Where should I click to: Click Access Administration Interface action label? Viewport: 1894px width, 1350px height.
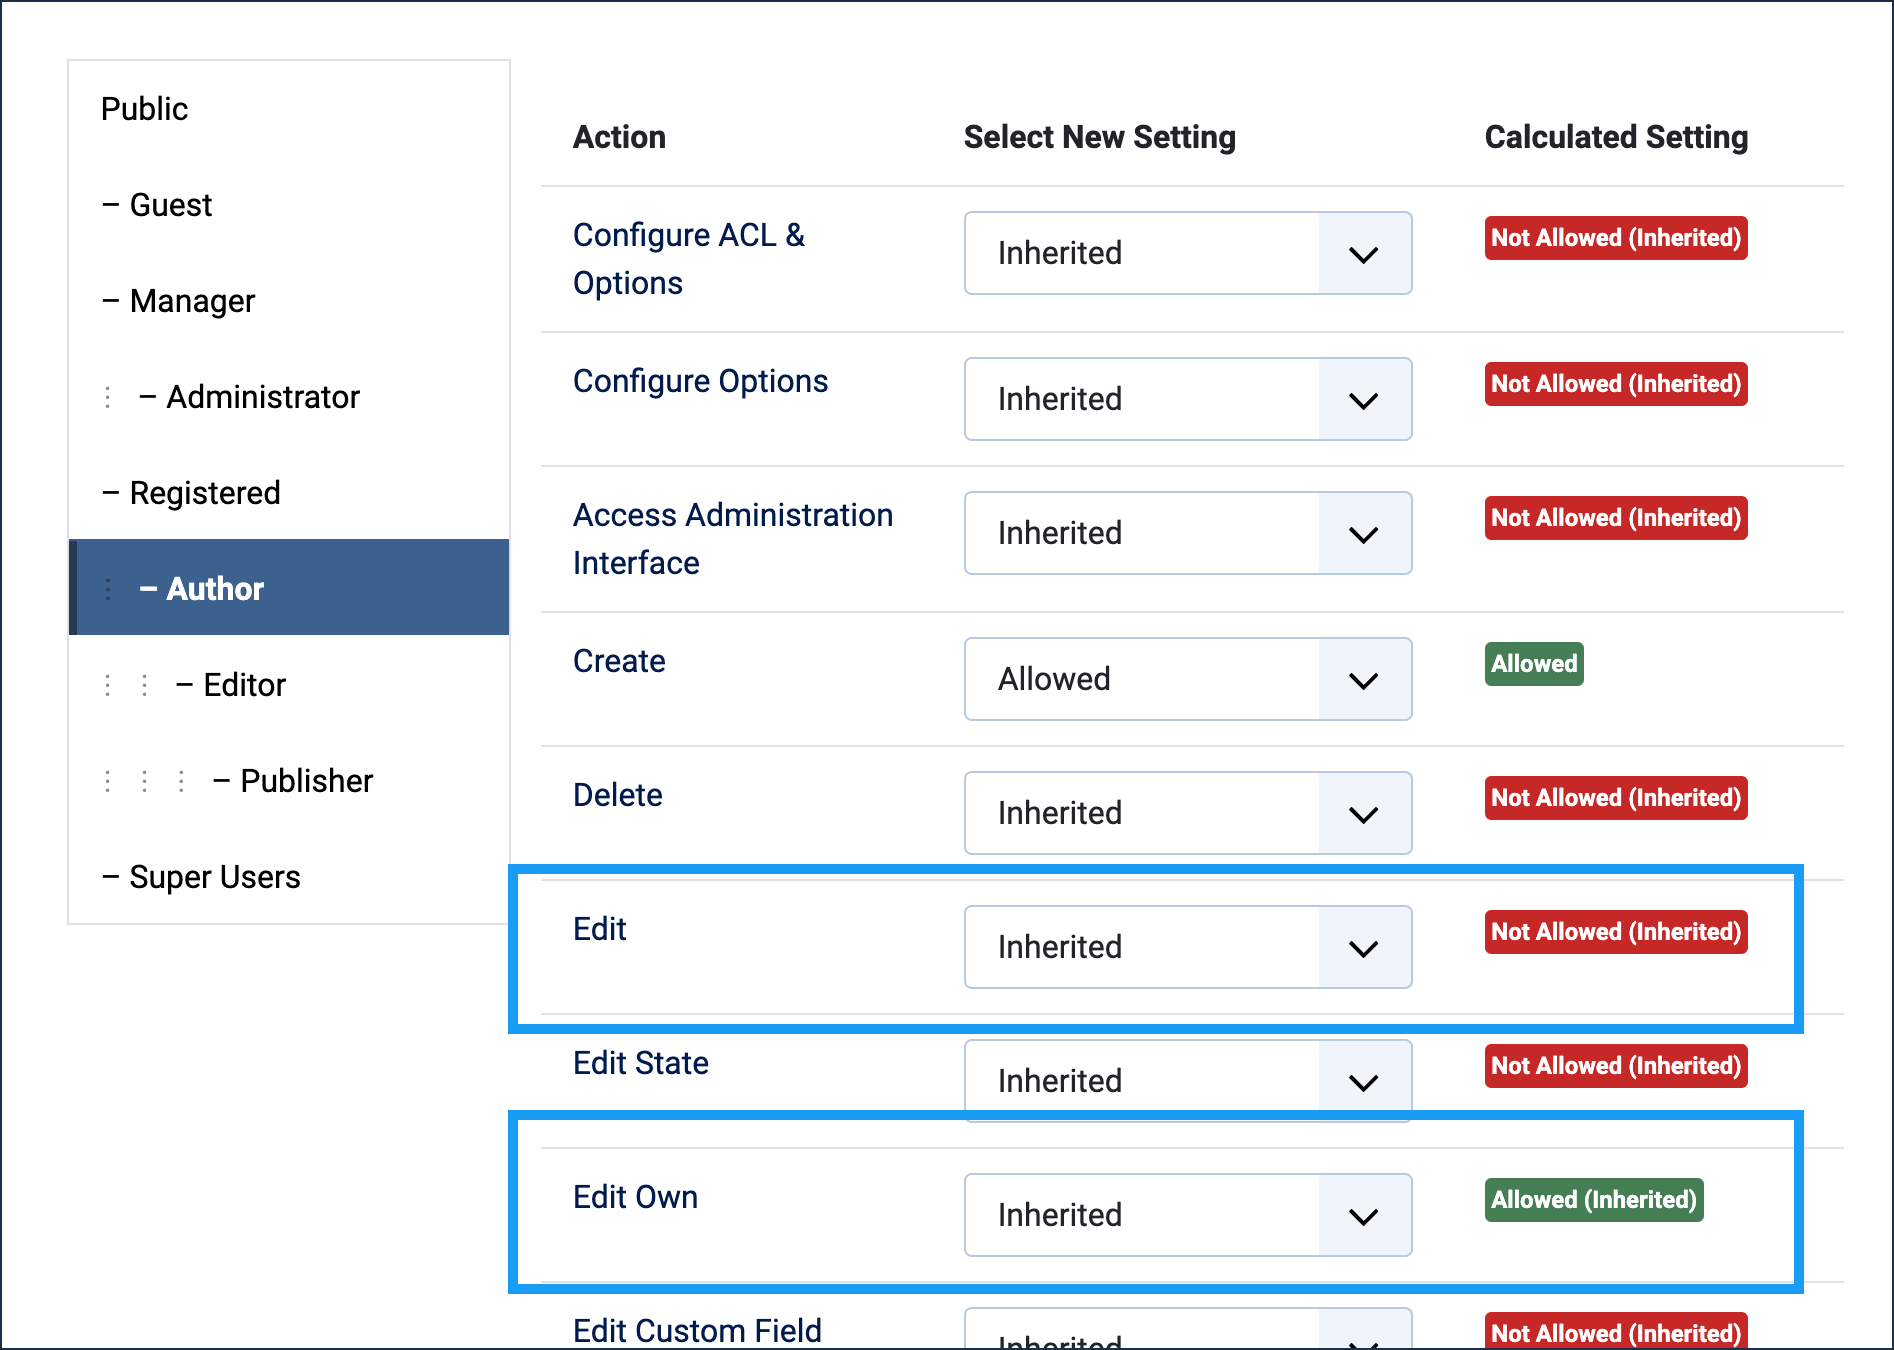tap(733, 539)
